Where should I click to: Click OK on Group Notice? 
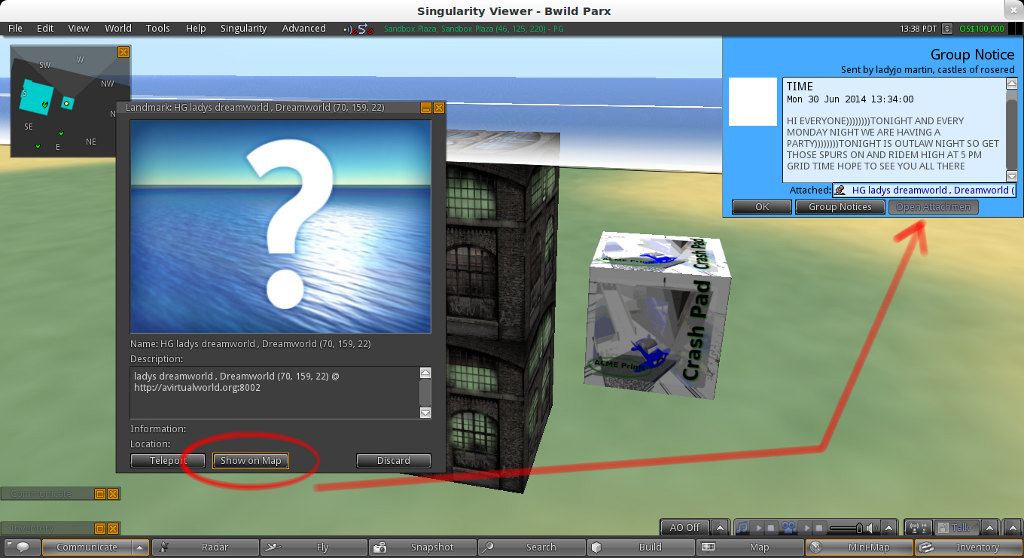(x=762, y=207)
